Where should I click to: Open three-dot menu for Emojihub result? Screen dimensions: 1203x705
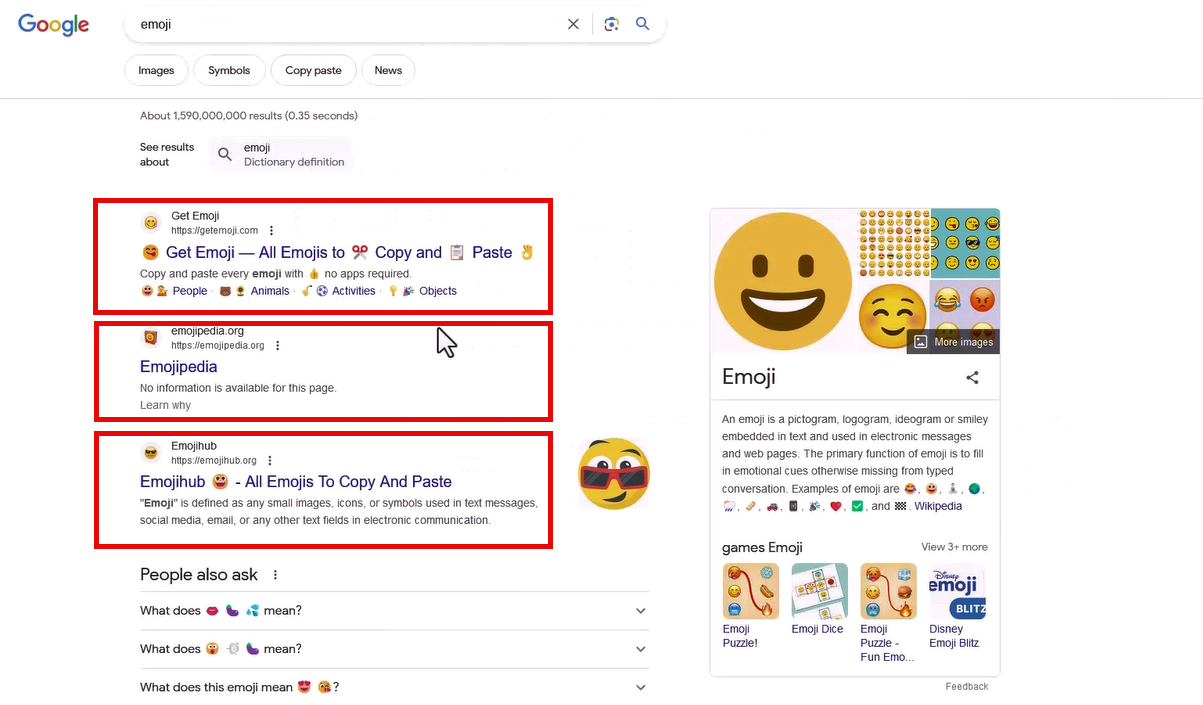point(270,461)
